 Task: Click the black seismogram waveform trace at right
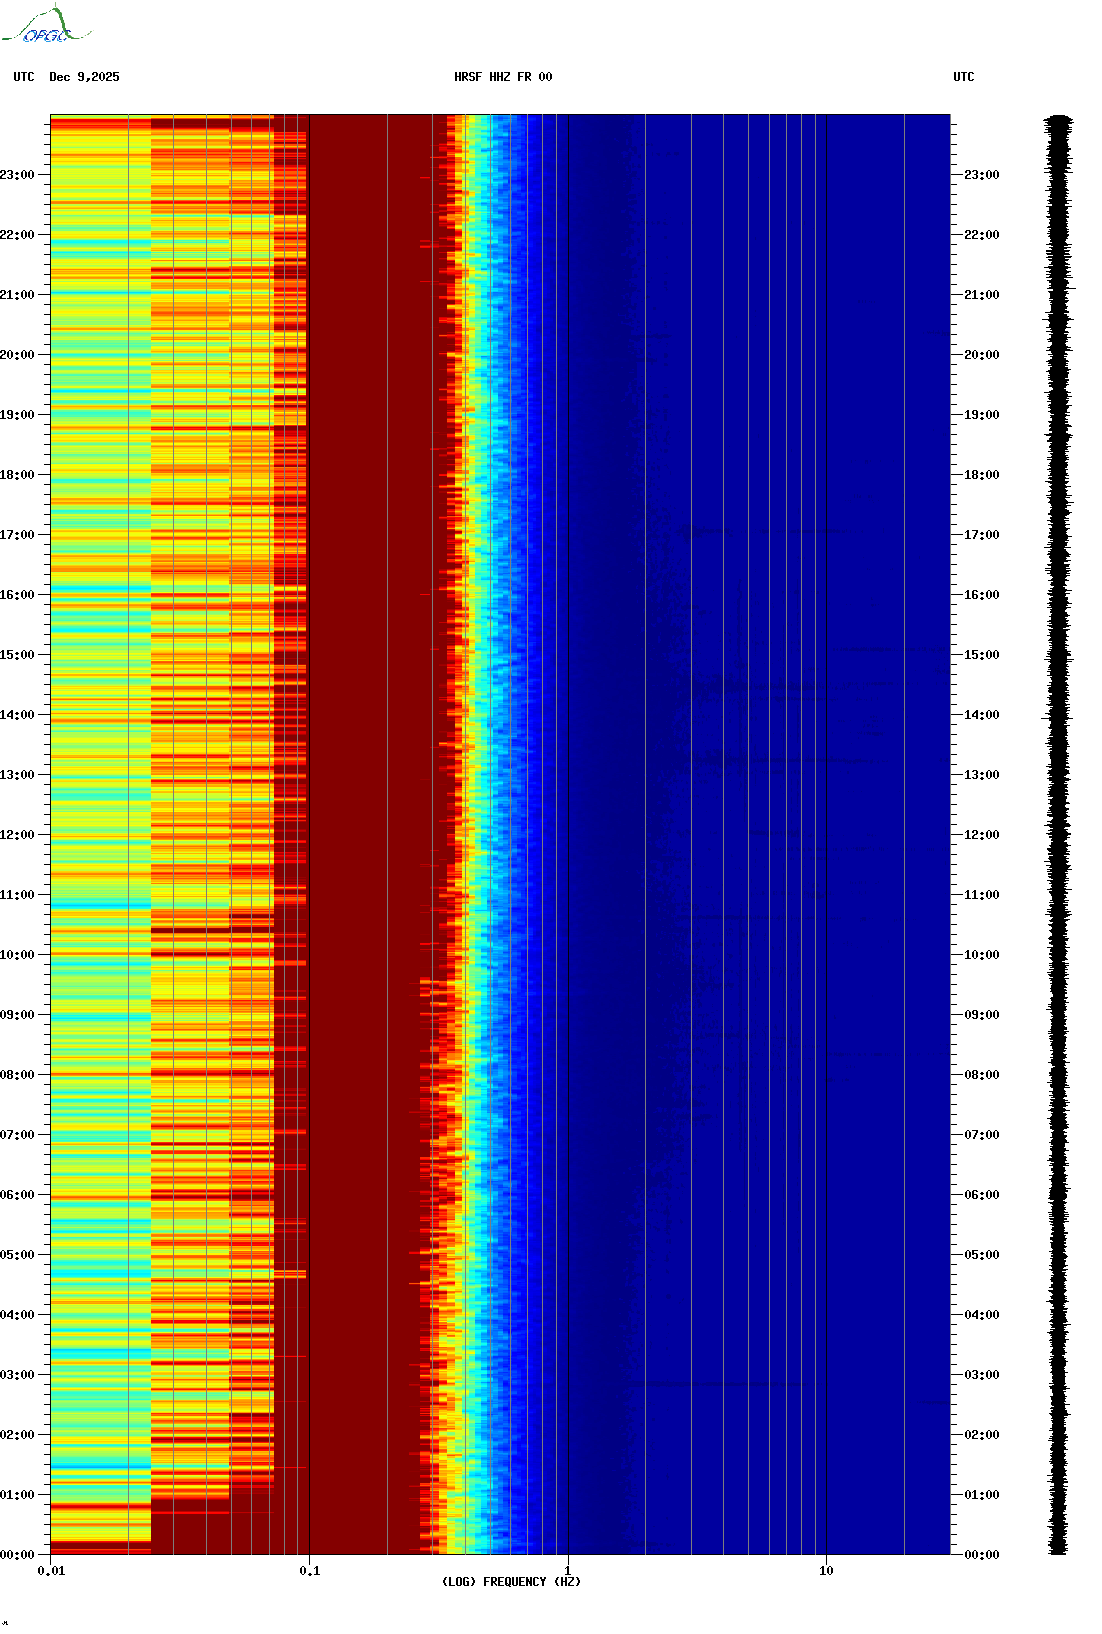tap(1059, 835)
